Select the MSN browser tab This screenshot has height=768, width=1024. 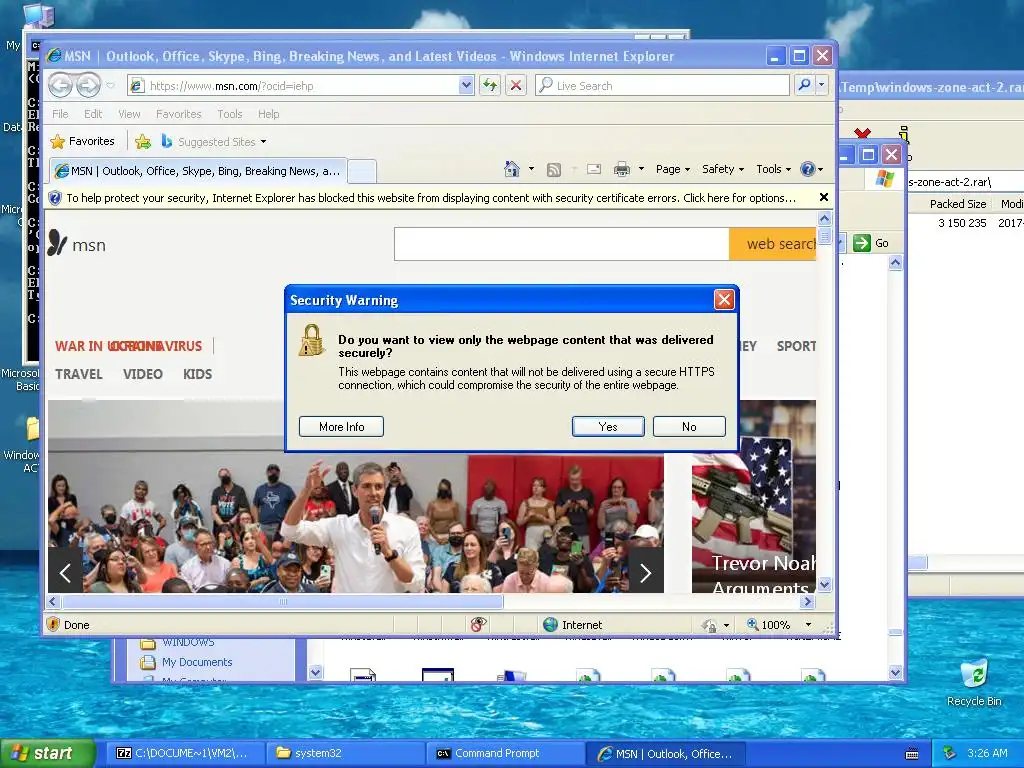click(x=198, y=171)
